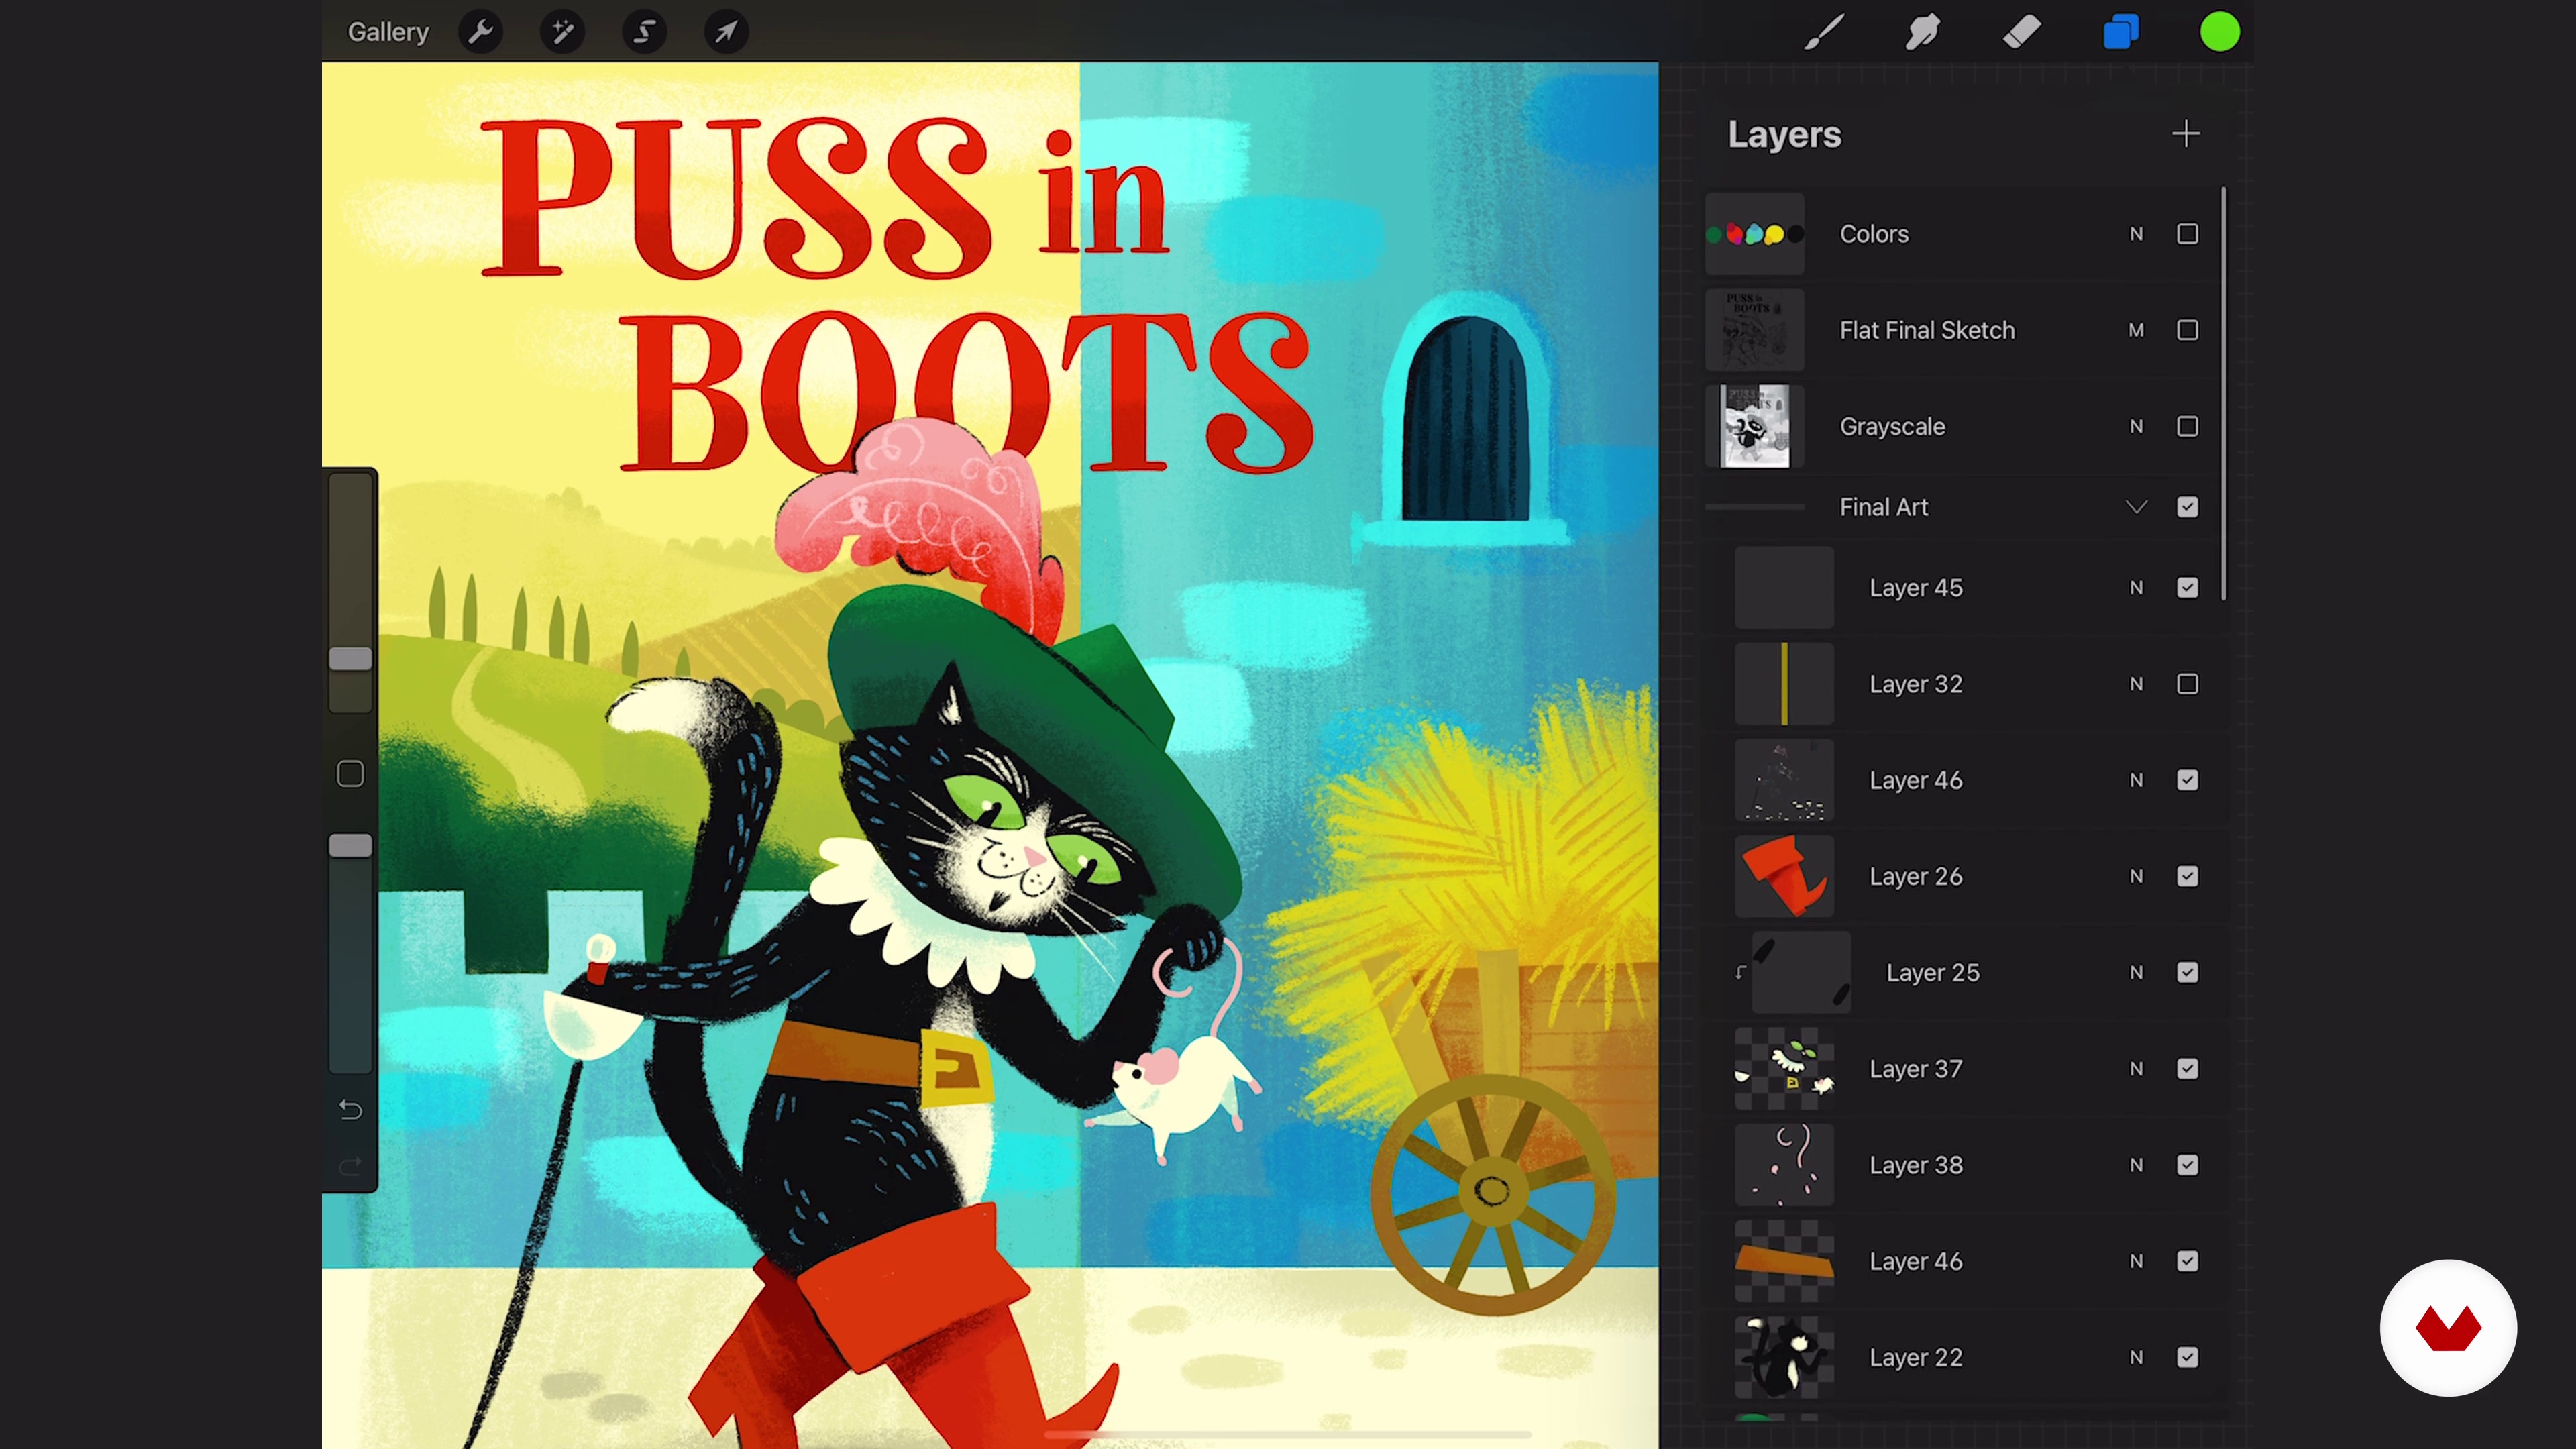Open blend mode N for Layer 26
The image size is (2576, 1449).
click(2136, 877)
